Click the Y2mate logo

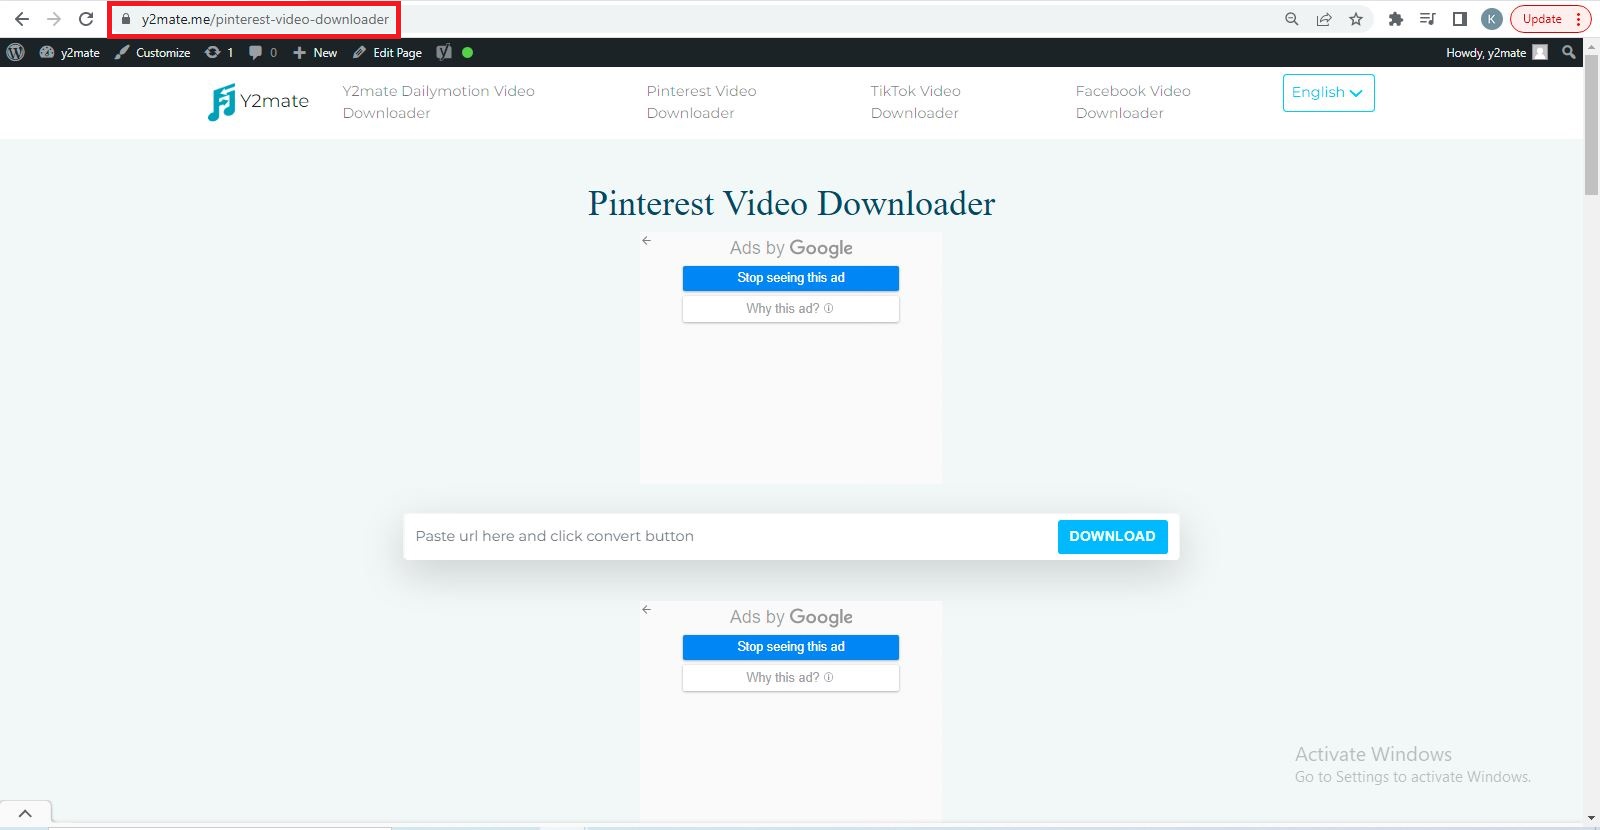(258, 101)
